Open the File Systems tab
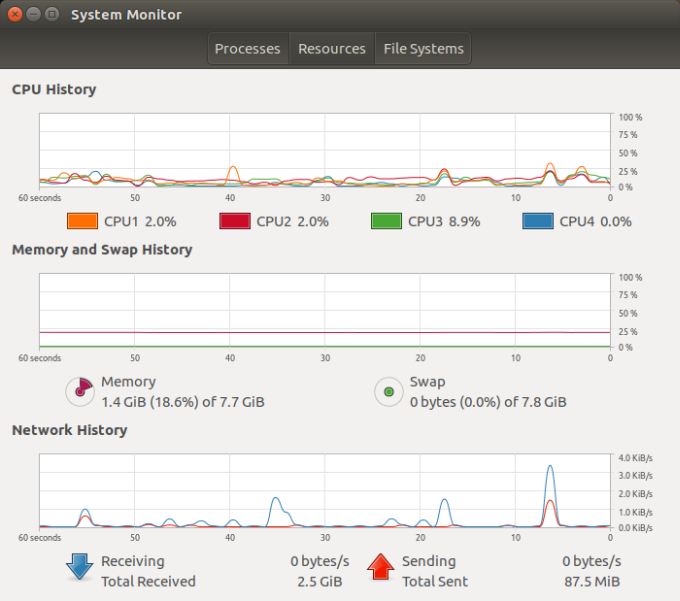 (423, 49)
